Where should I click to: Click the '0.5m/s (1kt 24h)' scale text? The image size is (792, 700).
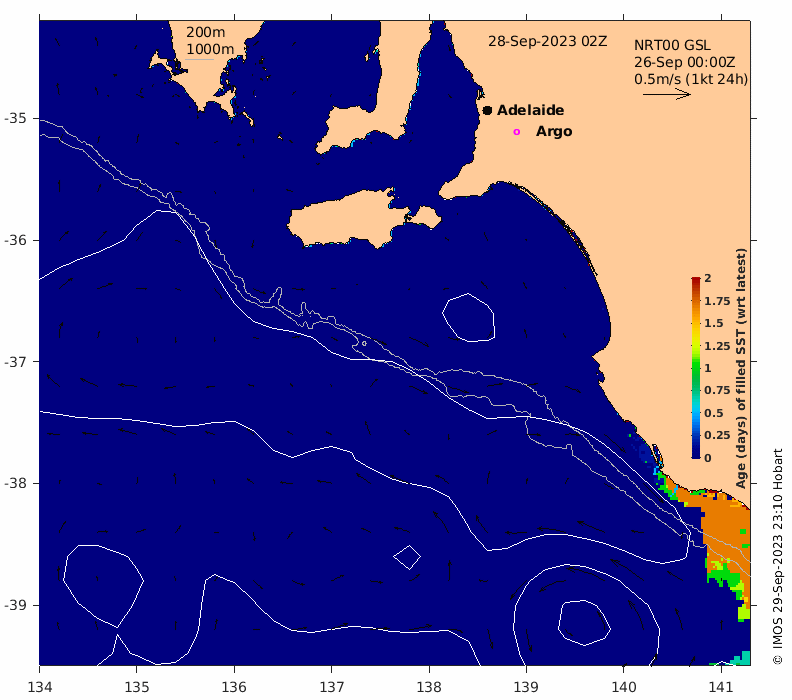691,79
